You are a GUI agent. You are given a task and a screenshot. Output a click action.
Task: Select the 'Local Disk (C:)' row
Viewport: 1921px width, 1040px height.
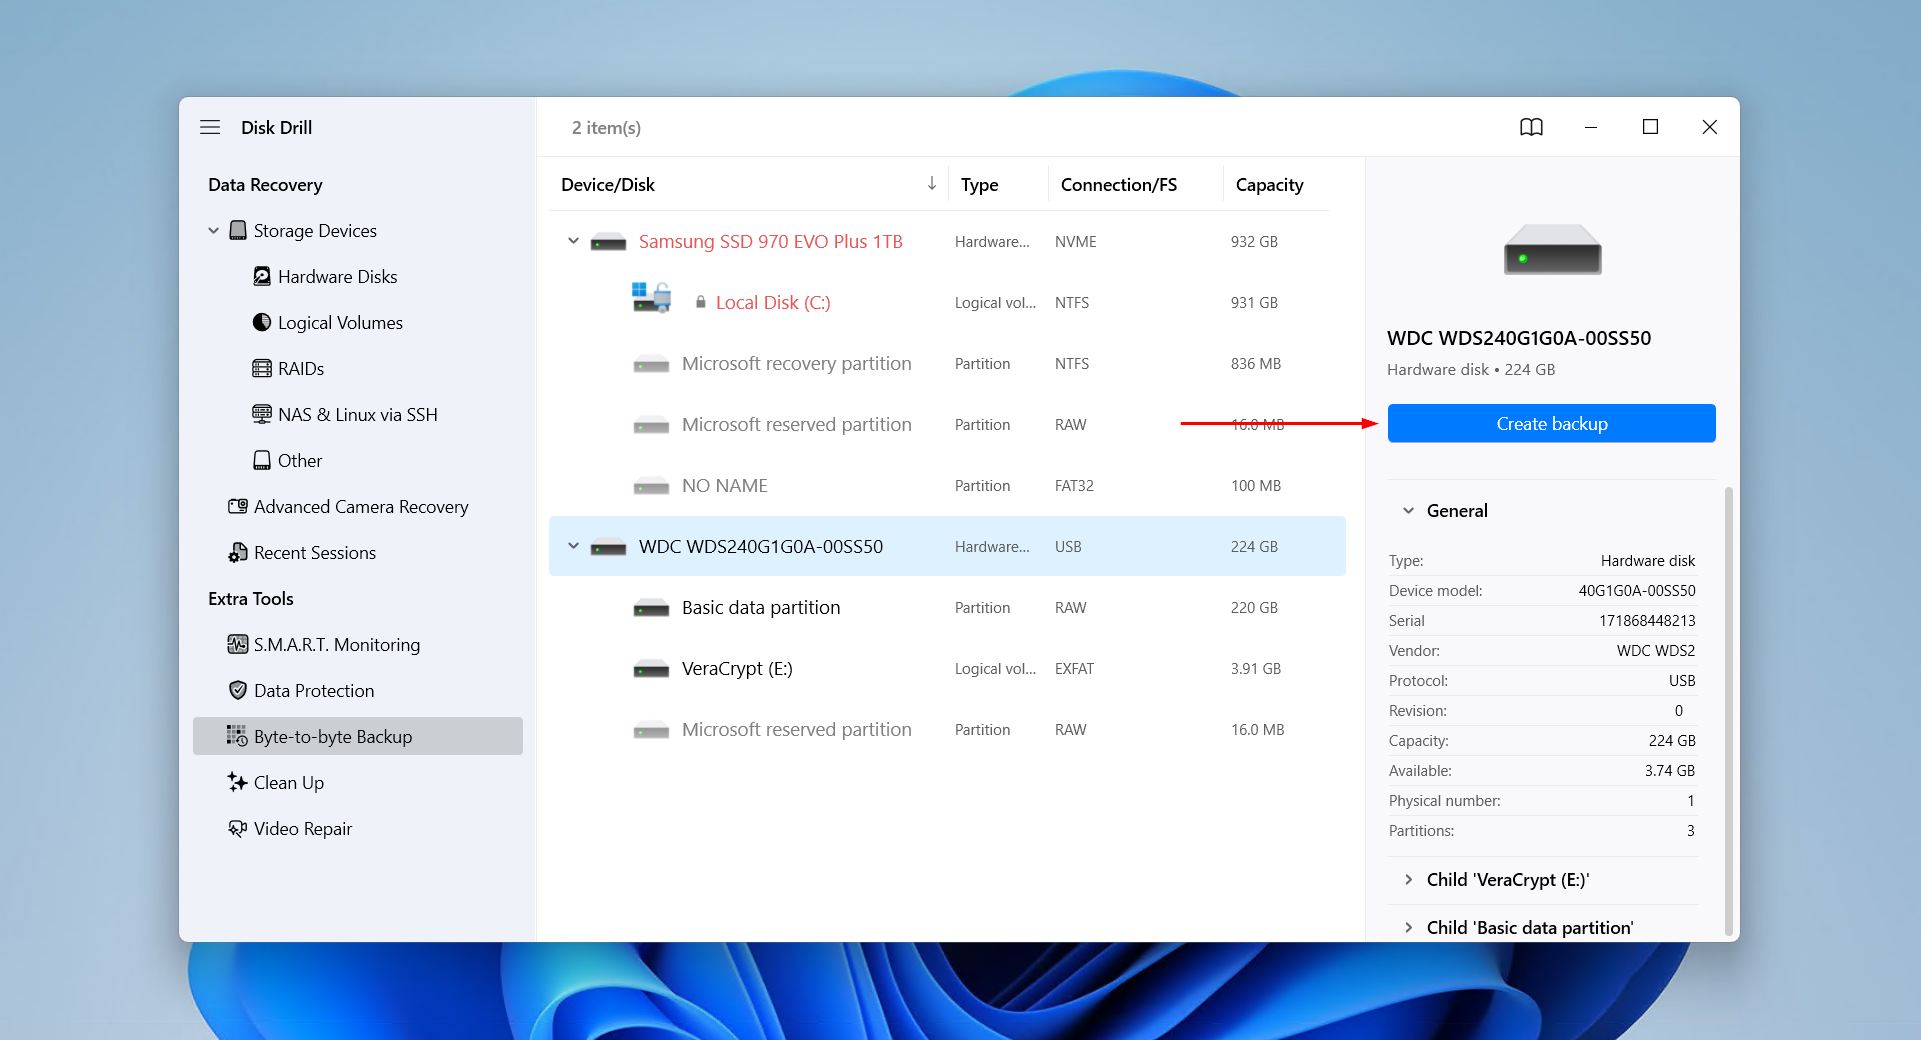point(947,302)
